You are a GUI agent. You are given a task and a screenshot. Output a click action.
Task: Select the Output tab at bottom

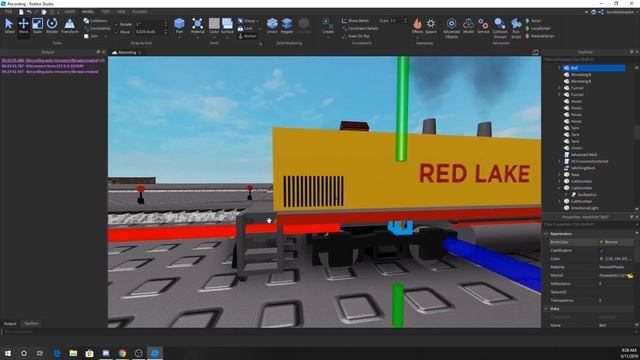[10, 323]
